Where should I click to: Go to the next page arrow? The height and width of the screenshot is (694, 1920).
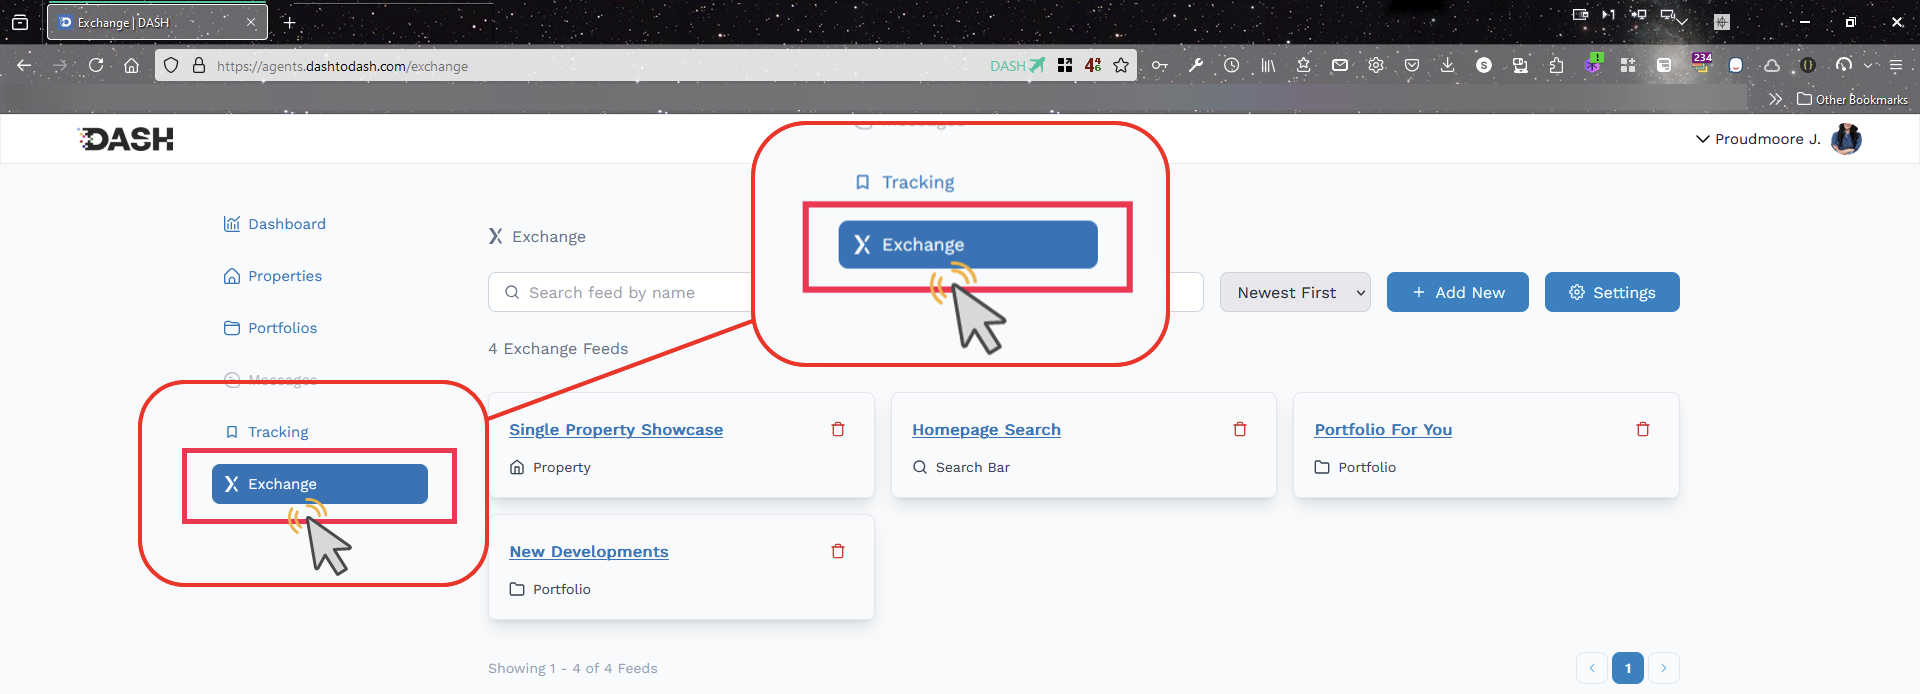pyautogui.click(x=1664, y=668)
